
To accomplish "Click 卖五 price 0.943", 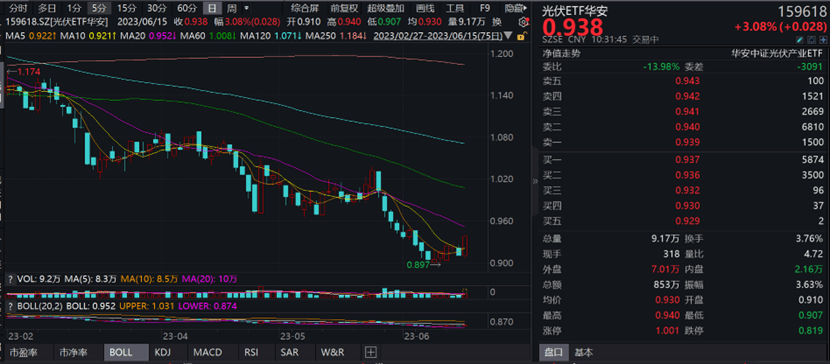I will 689,81.
